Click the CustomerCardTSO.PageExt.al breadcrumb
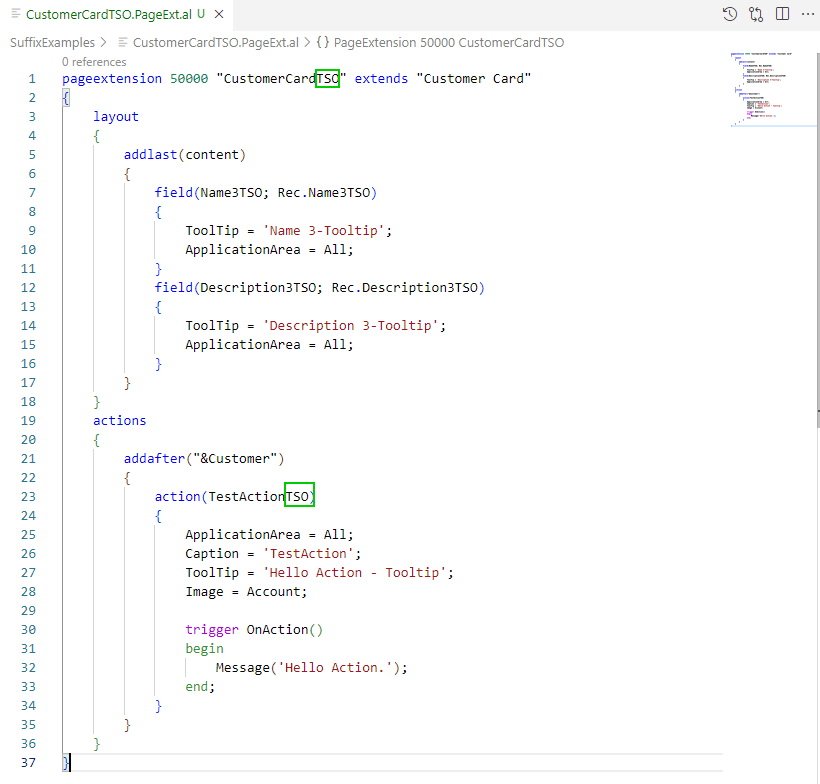 click(215, 42)
